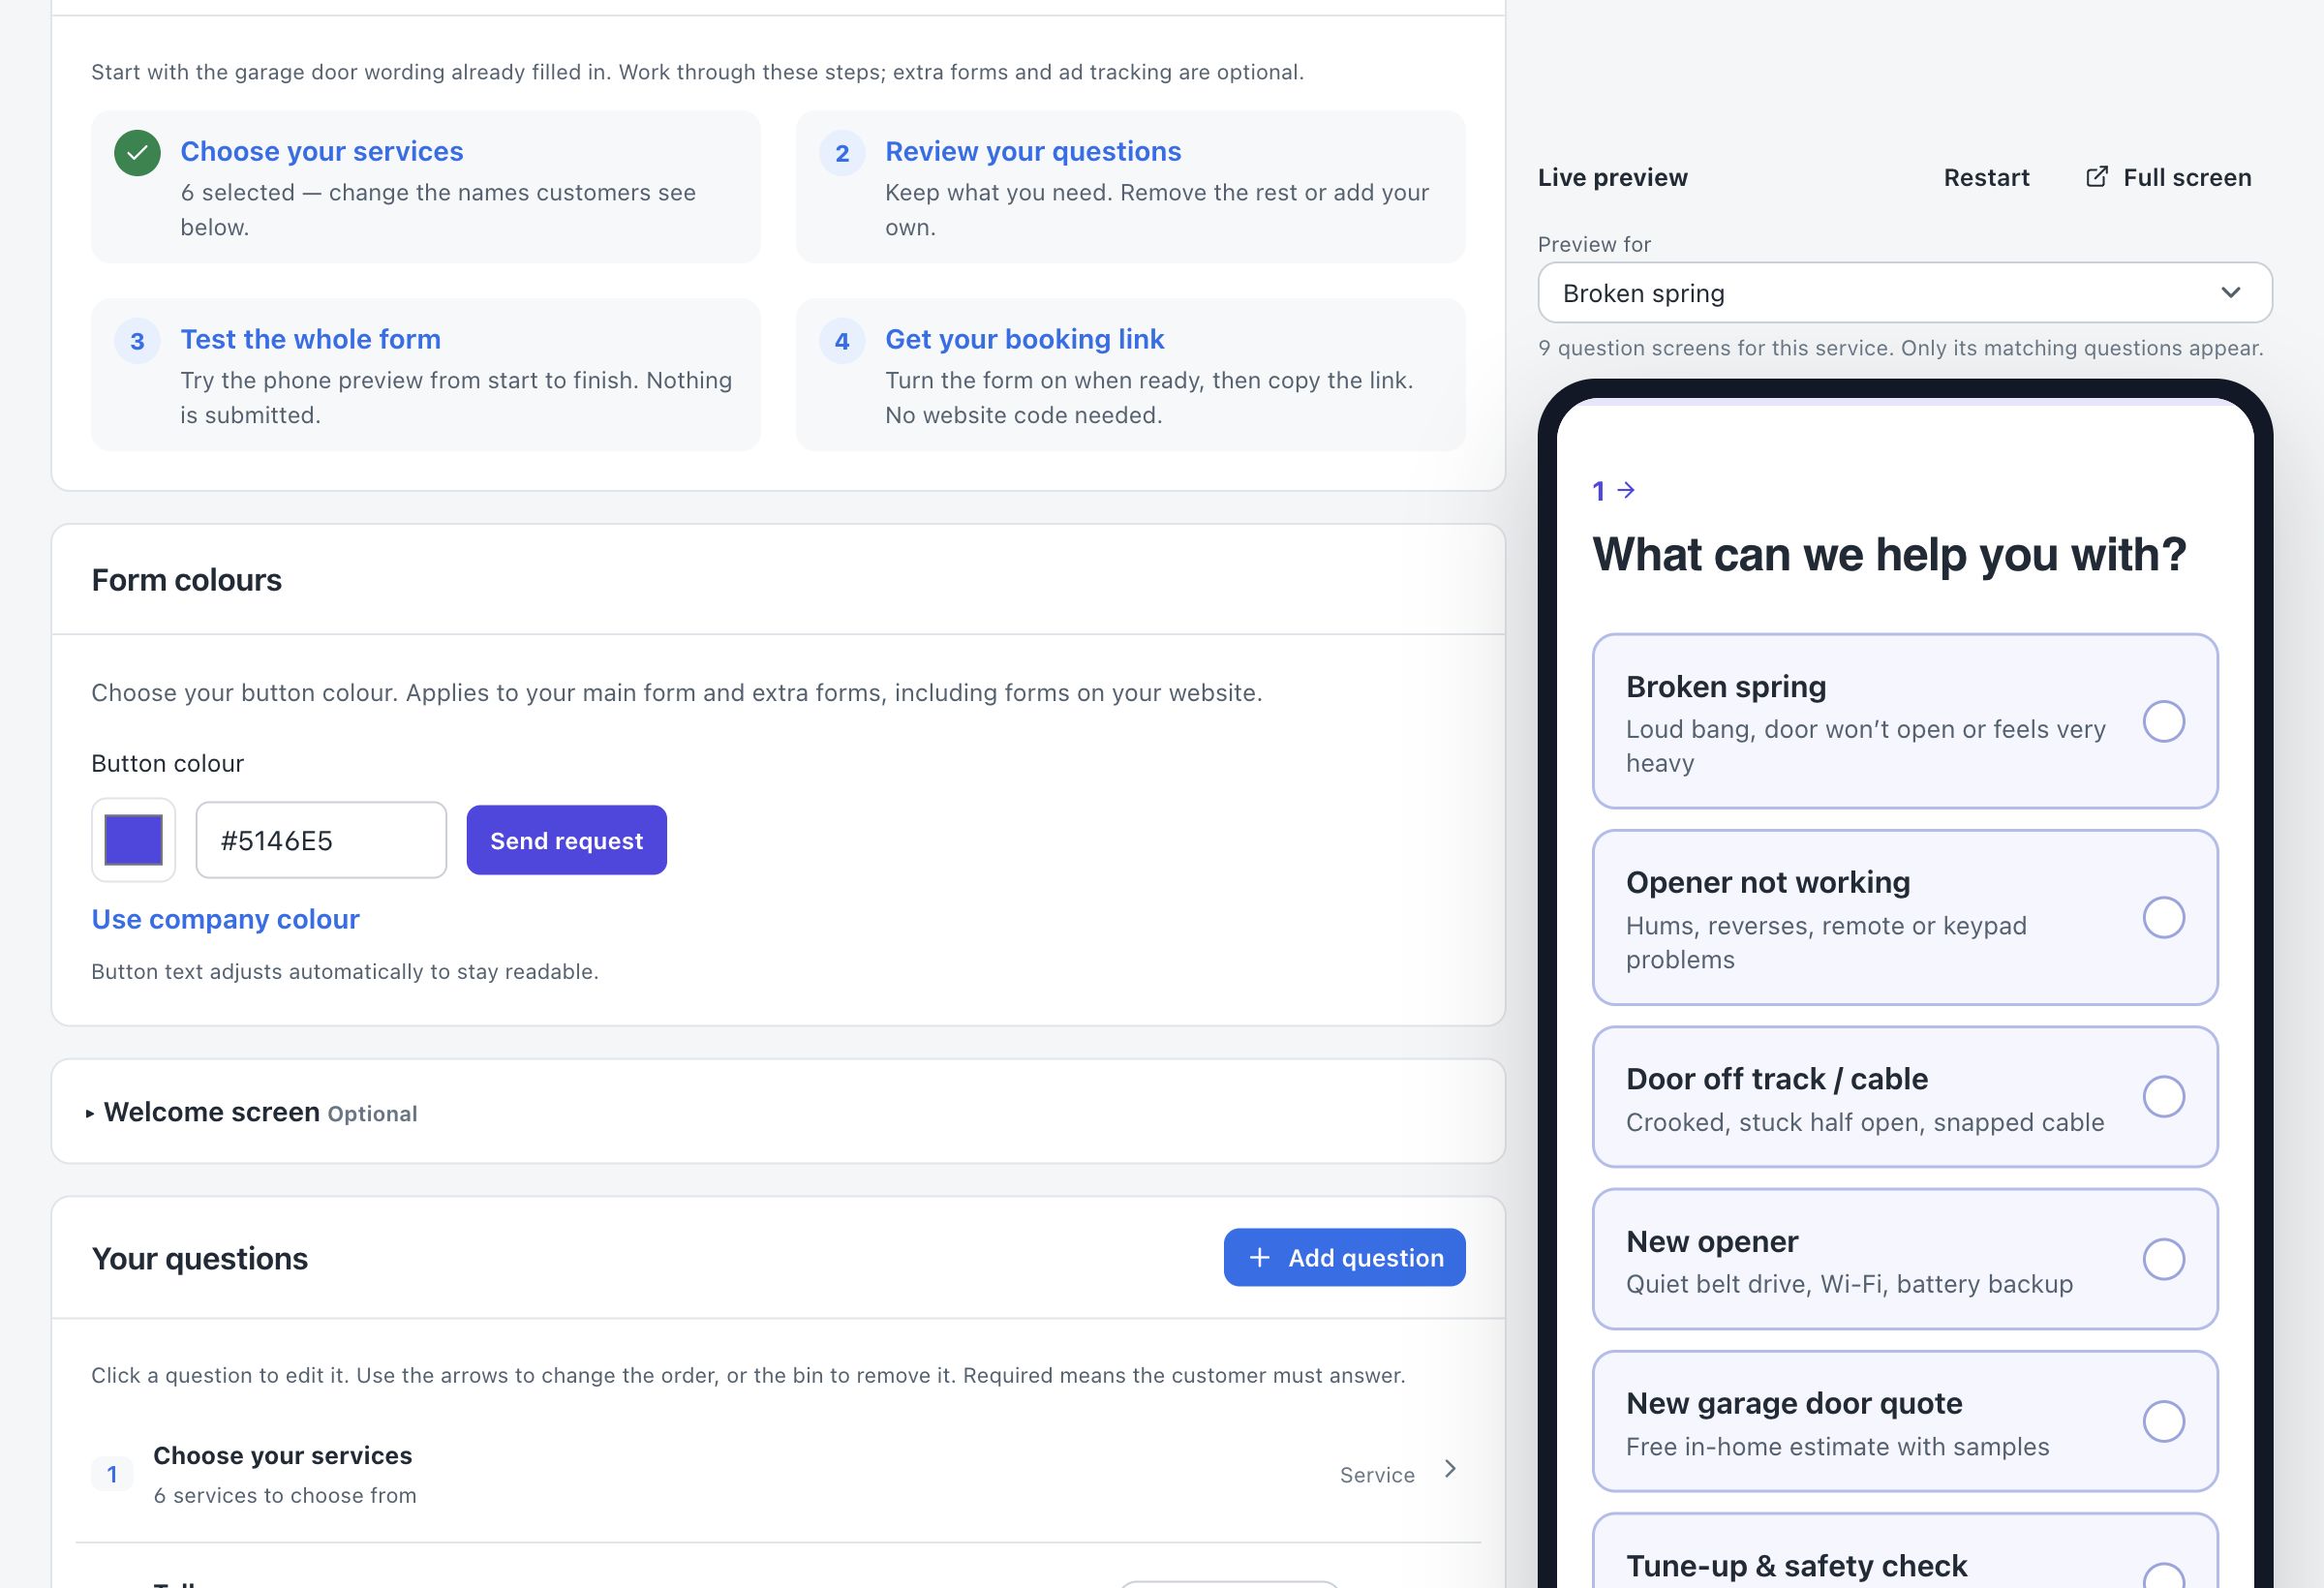The image size is (2324, 1588).
Task: Click the Service type label in question row
Action: coord(1377,1475)
